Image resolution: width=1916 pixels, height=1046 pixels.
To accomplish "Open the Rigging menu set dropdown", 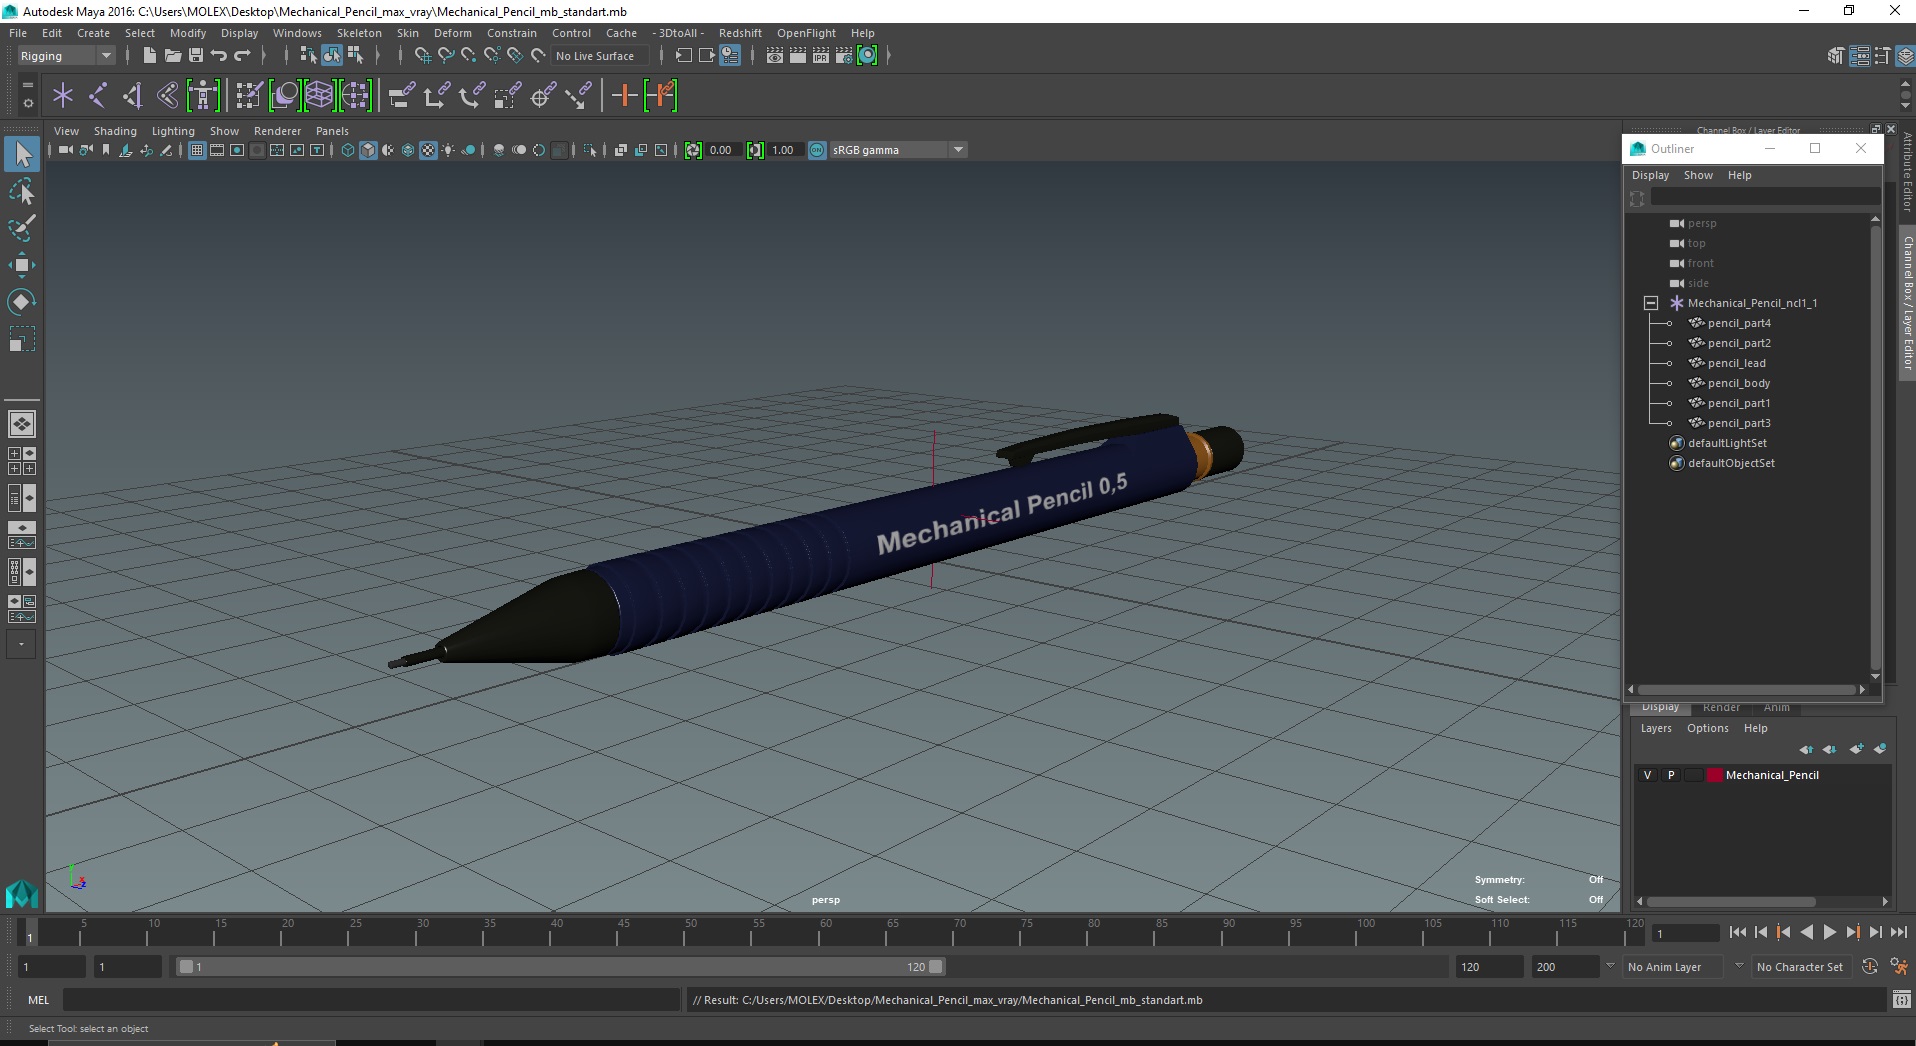I will click(66, 56).
